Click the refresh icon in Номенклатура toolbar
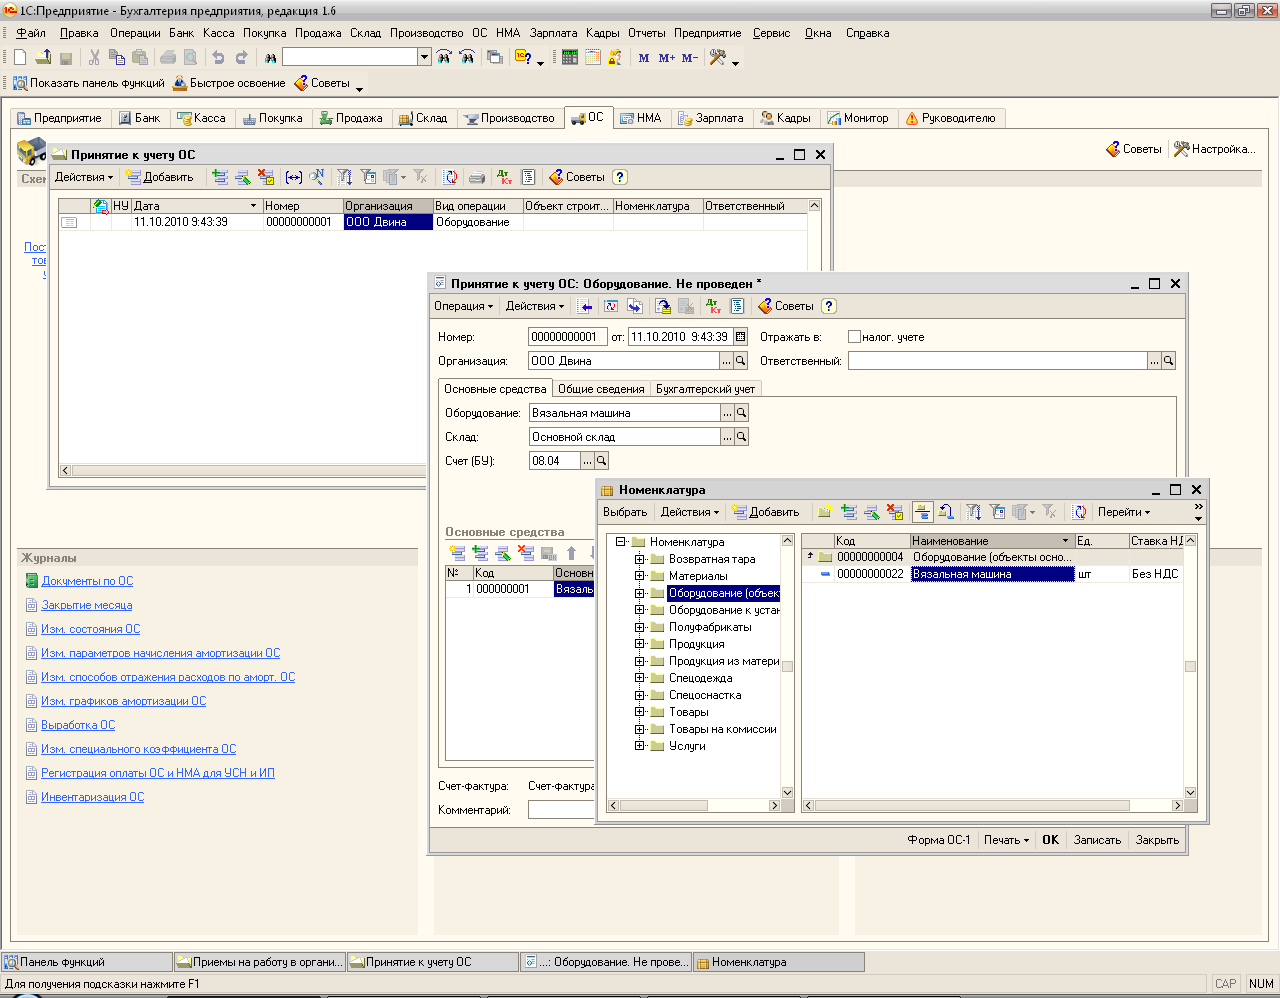This screenshot has width=1280, height=998. coord(1080,512)
